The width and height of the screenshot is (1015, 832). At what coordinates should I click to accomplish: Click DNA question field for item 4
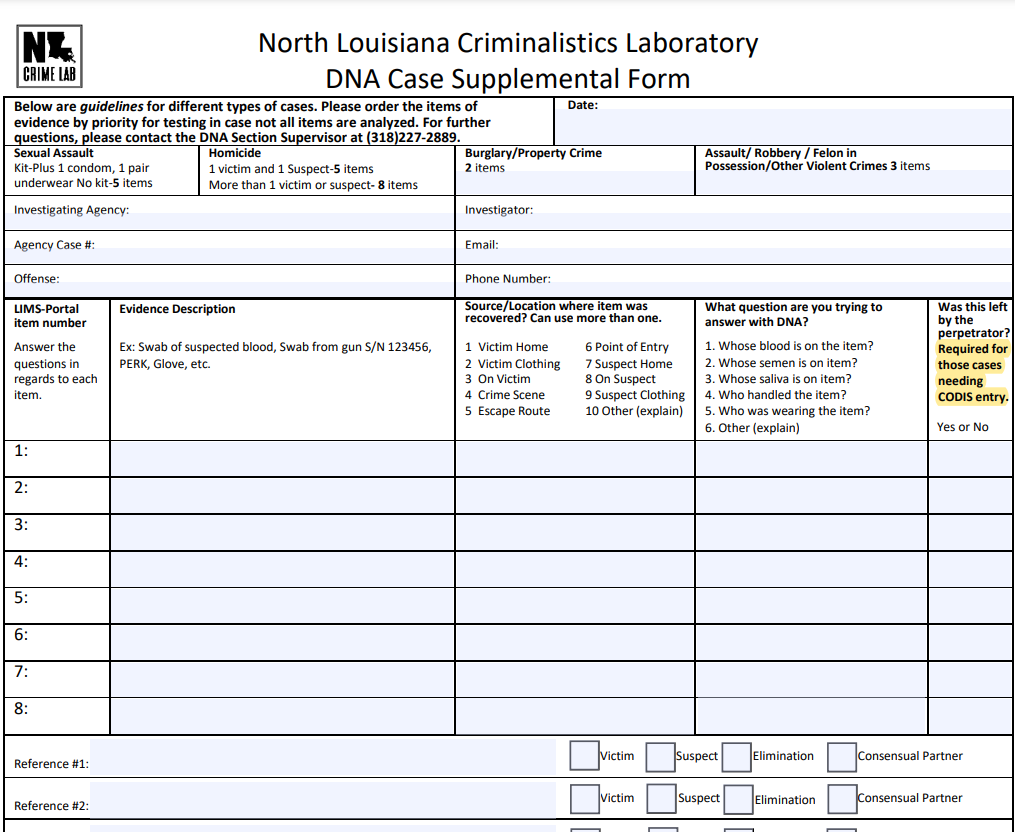(812, 569)
